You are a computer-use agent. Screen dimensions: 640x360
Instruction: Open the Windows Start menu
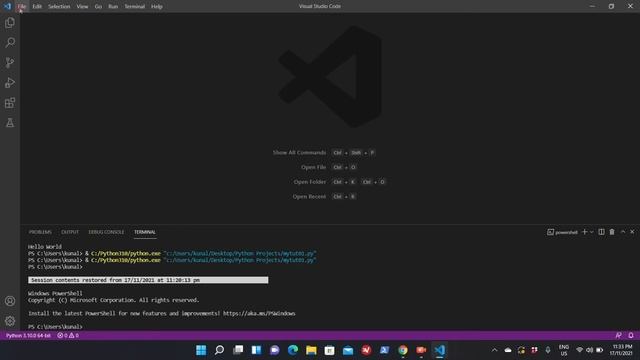click(x=201, y=350)
